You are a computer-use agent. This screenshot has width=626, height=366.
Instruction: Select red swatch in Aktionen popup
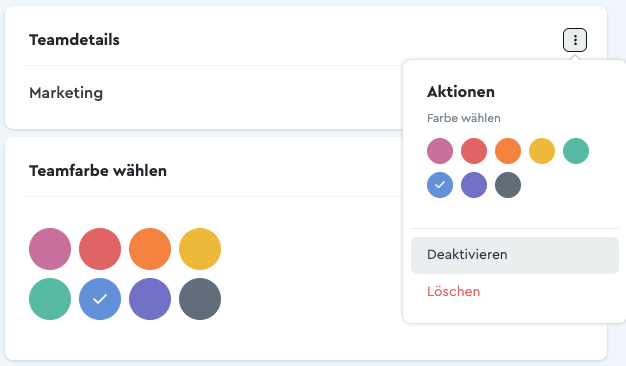(474, 151)
